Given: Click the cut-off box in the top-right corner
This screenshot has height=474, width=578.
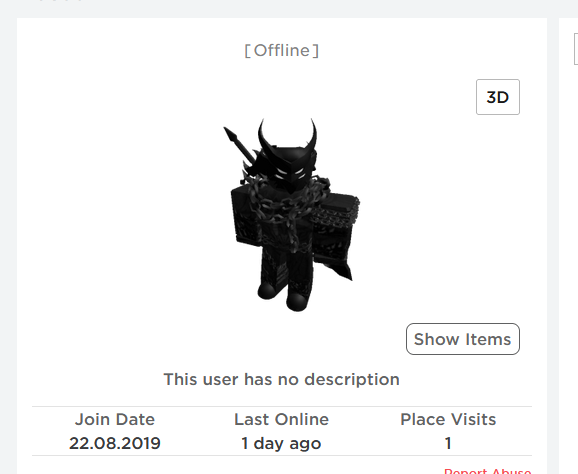Looking at the screenshot, I should click(576, 49).
